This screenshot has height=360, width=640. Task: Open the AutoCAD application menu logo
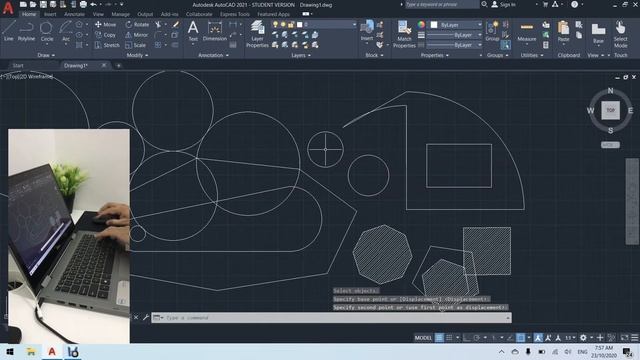8,8
